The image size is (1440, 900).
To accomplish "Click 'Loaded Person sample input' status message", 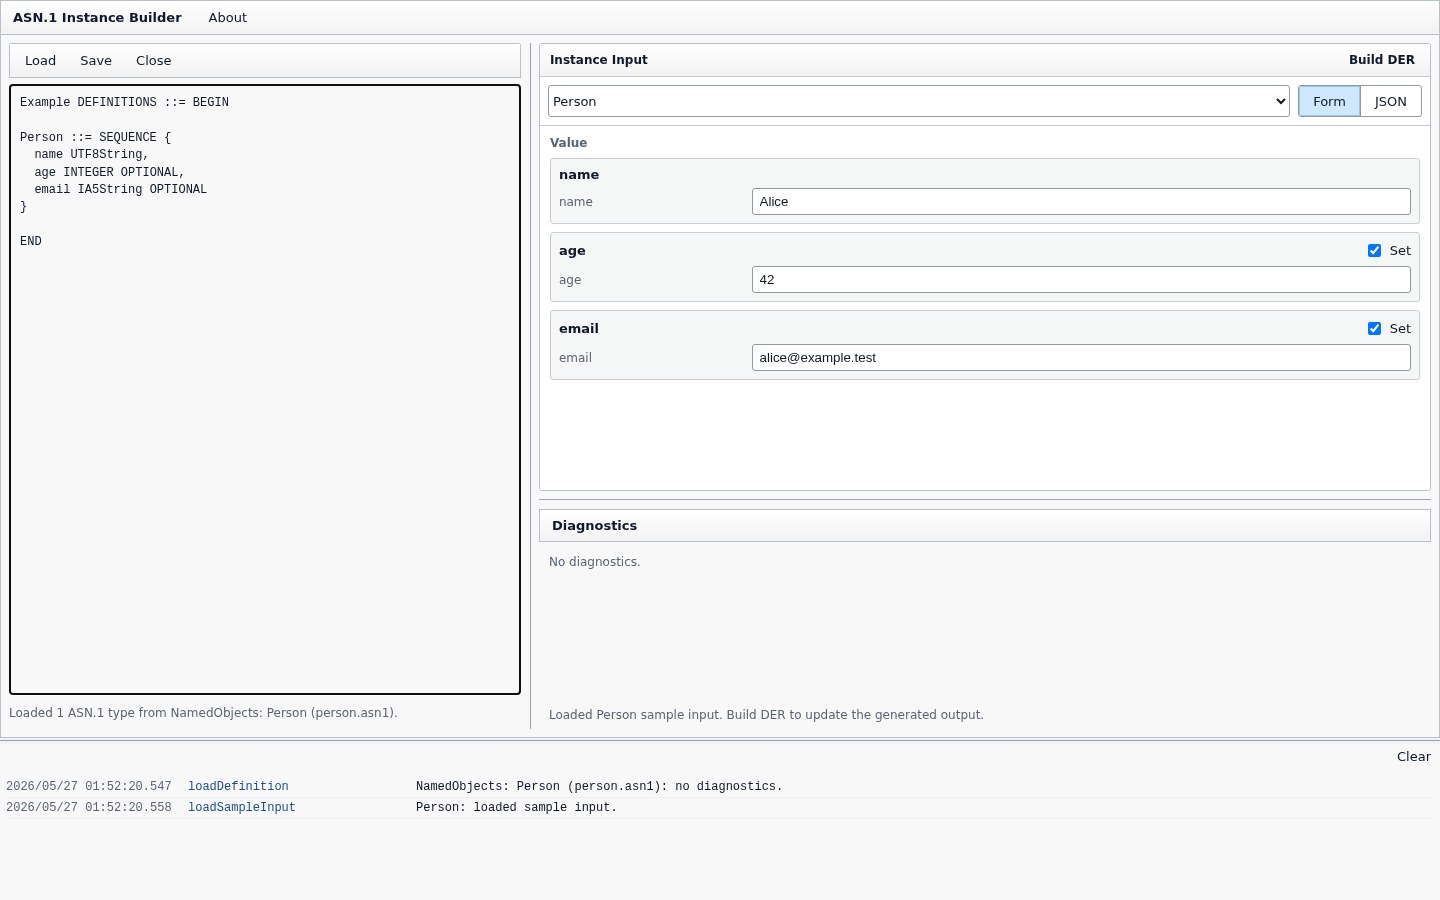I will click(766, 715).
